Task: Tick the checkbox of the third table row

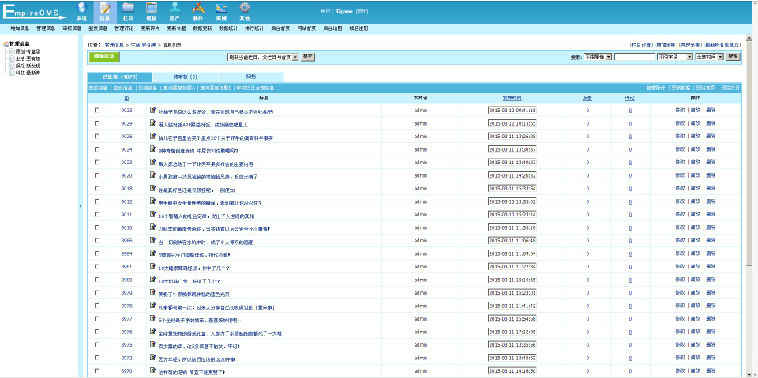Action: tap(97, 136)
